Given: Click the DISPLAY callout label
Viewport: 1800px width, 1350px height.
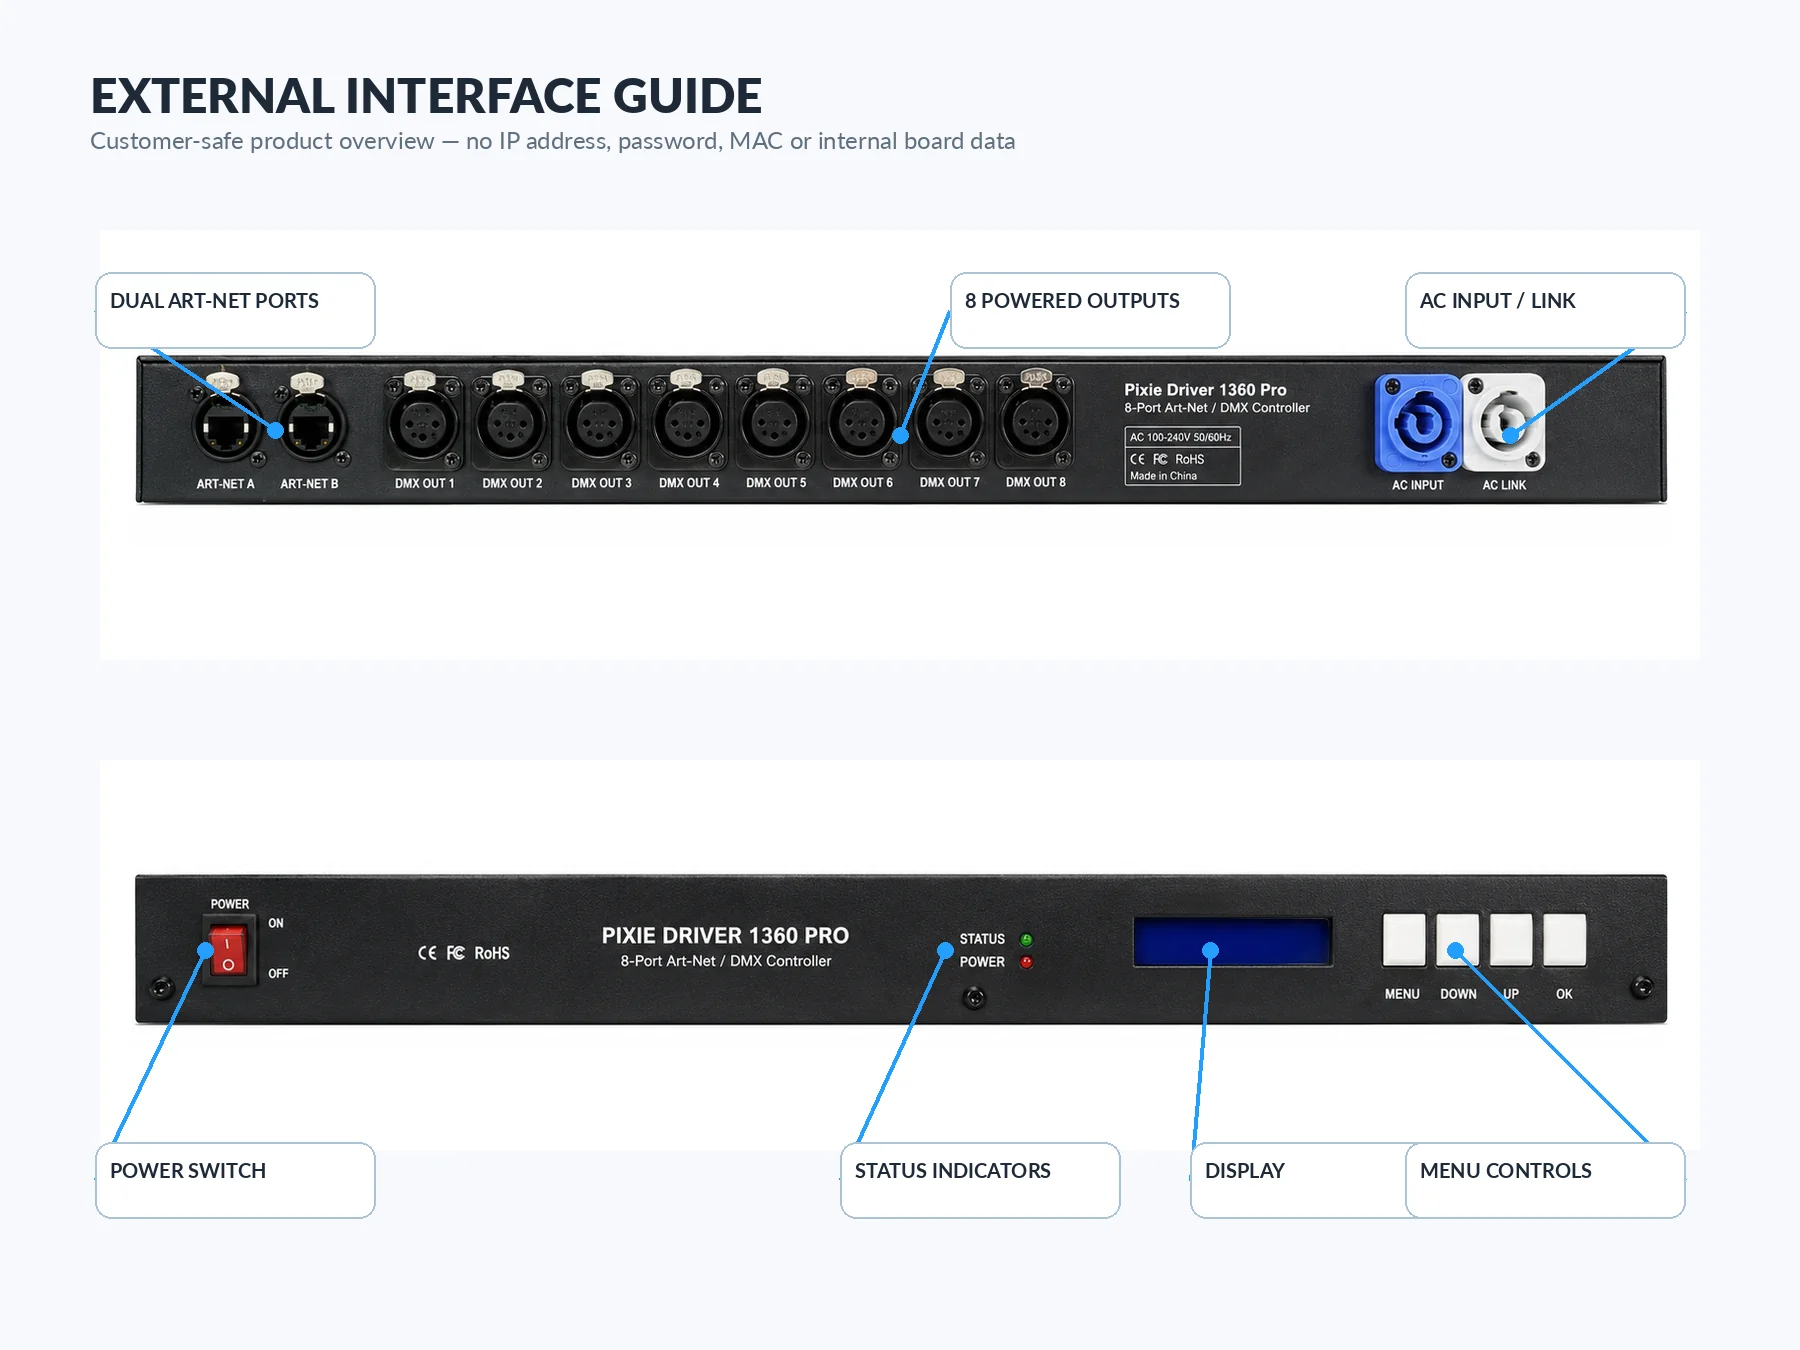Looking at the screenshot, I should [x=1298, y=1180].
